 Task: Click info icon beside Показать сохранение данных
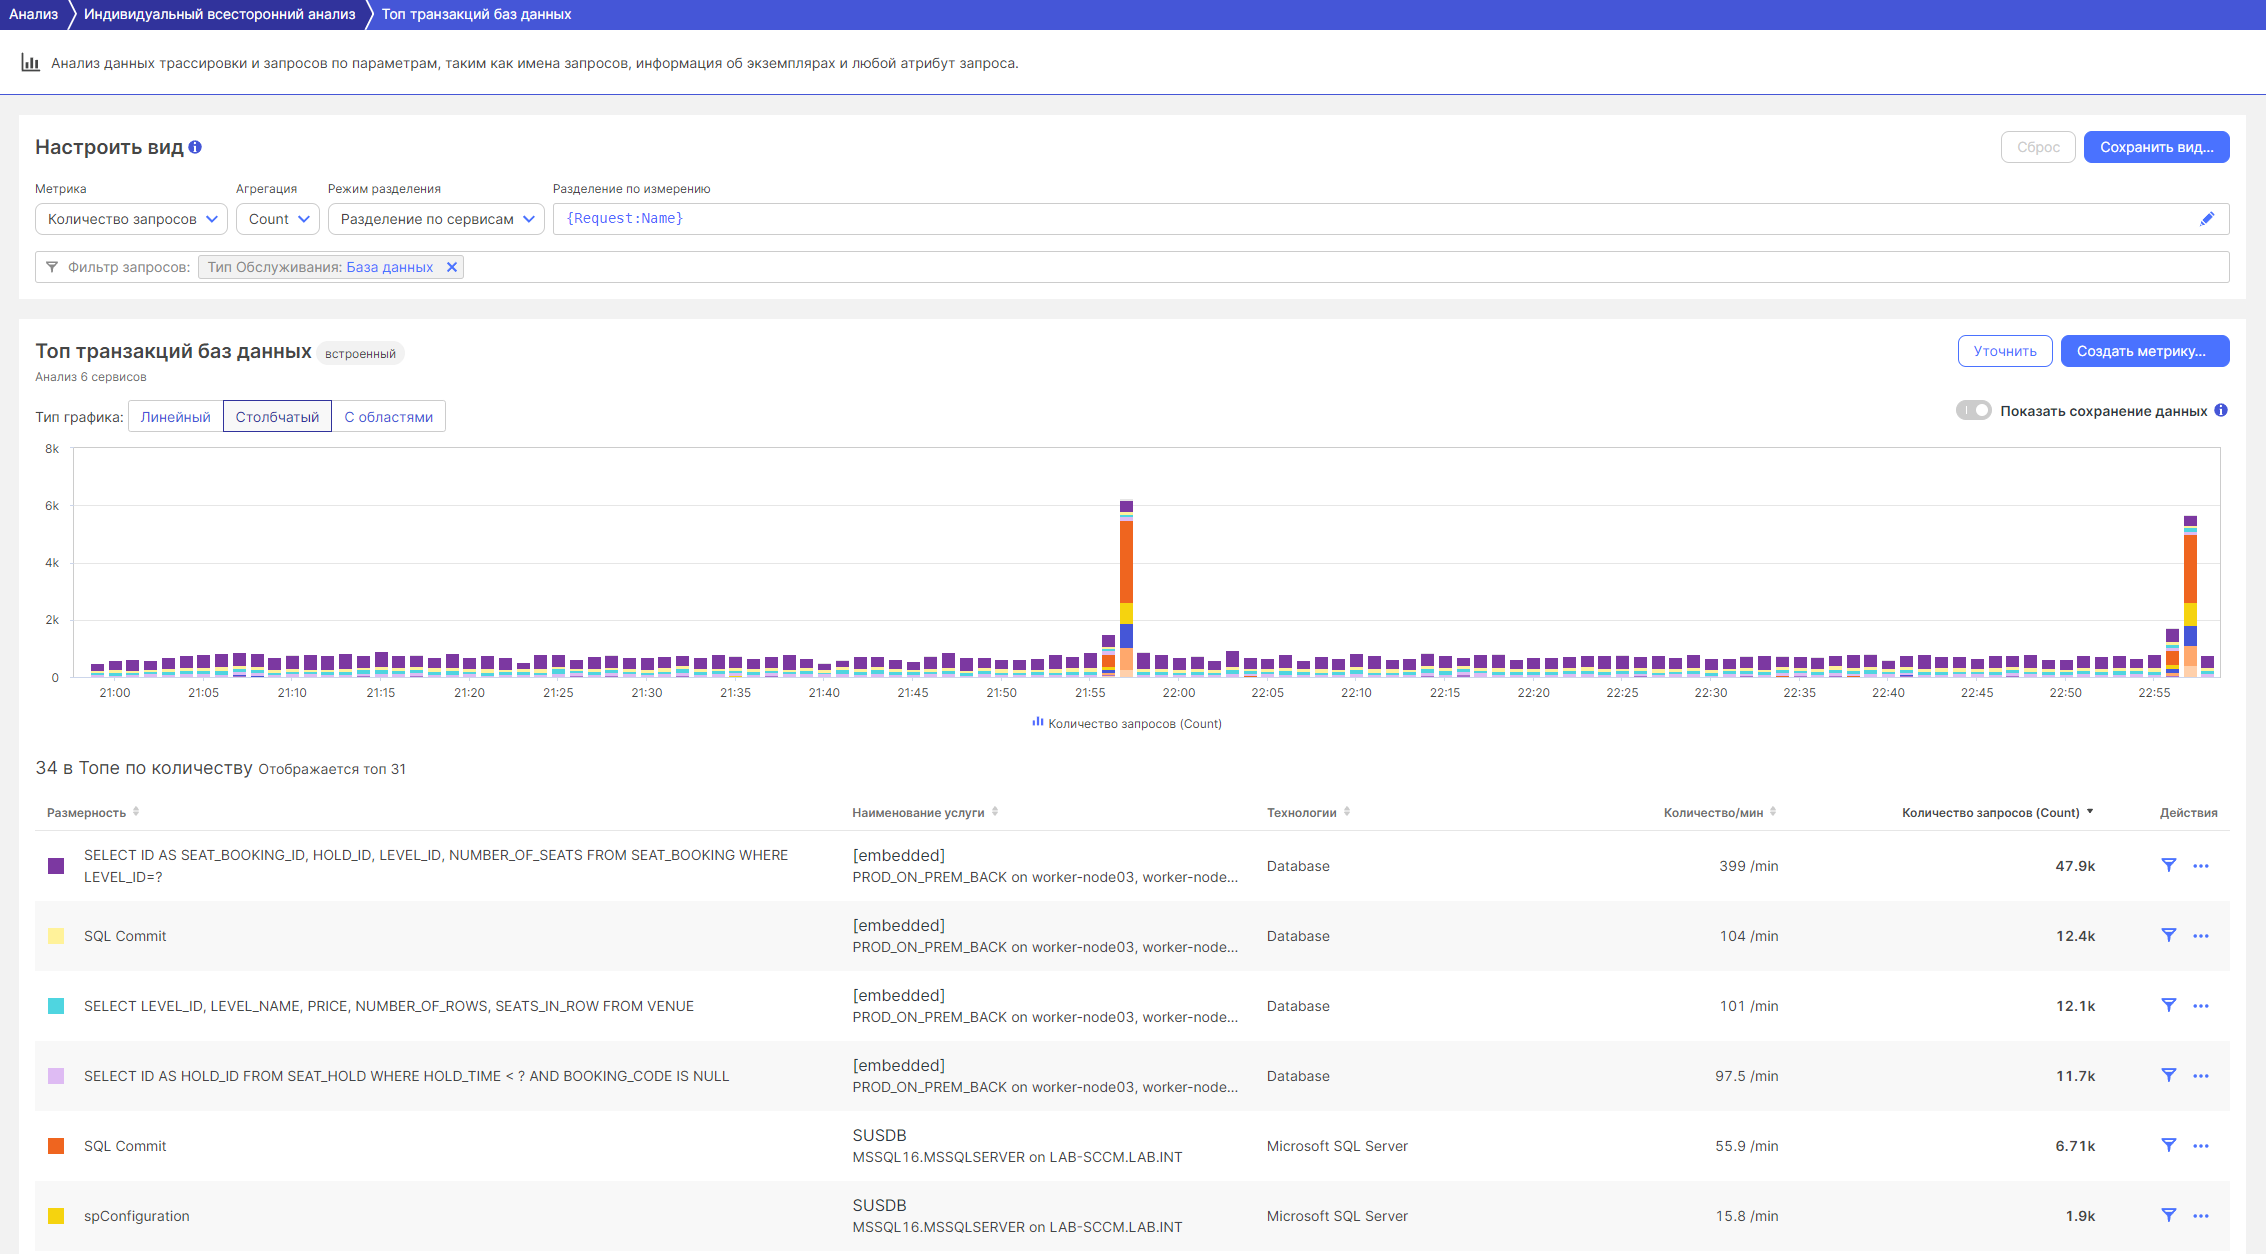pos(2221,411)
